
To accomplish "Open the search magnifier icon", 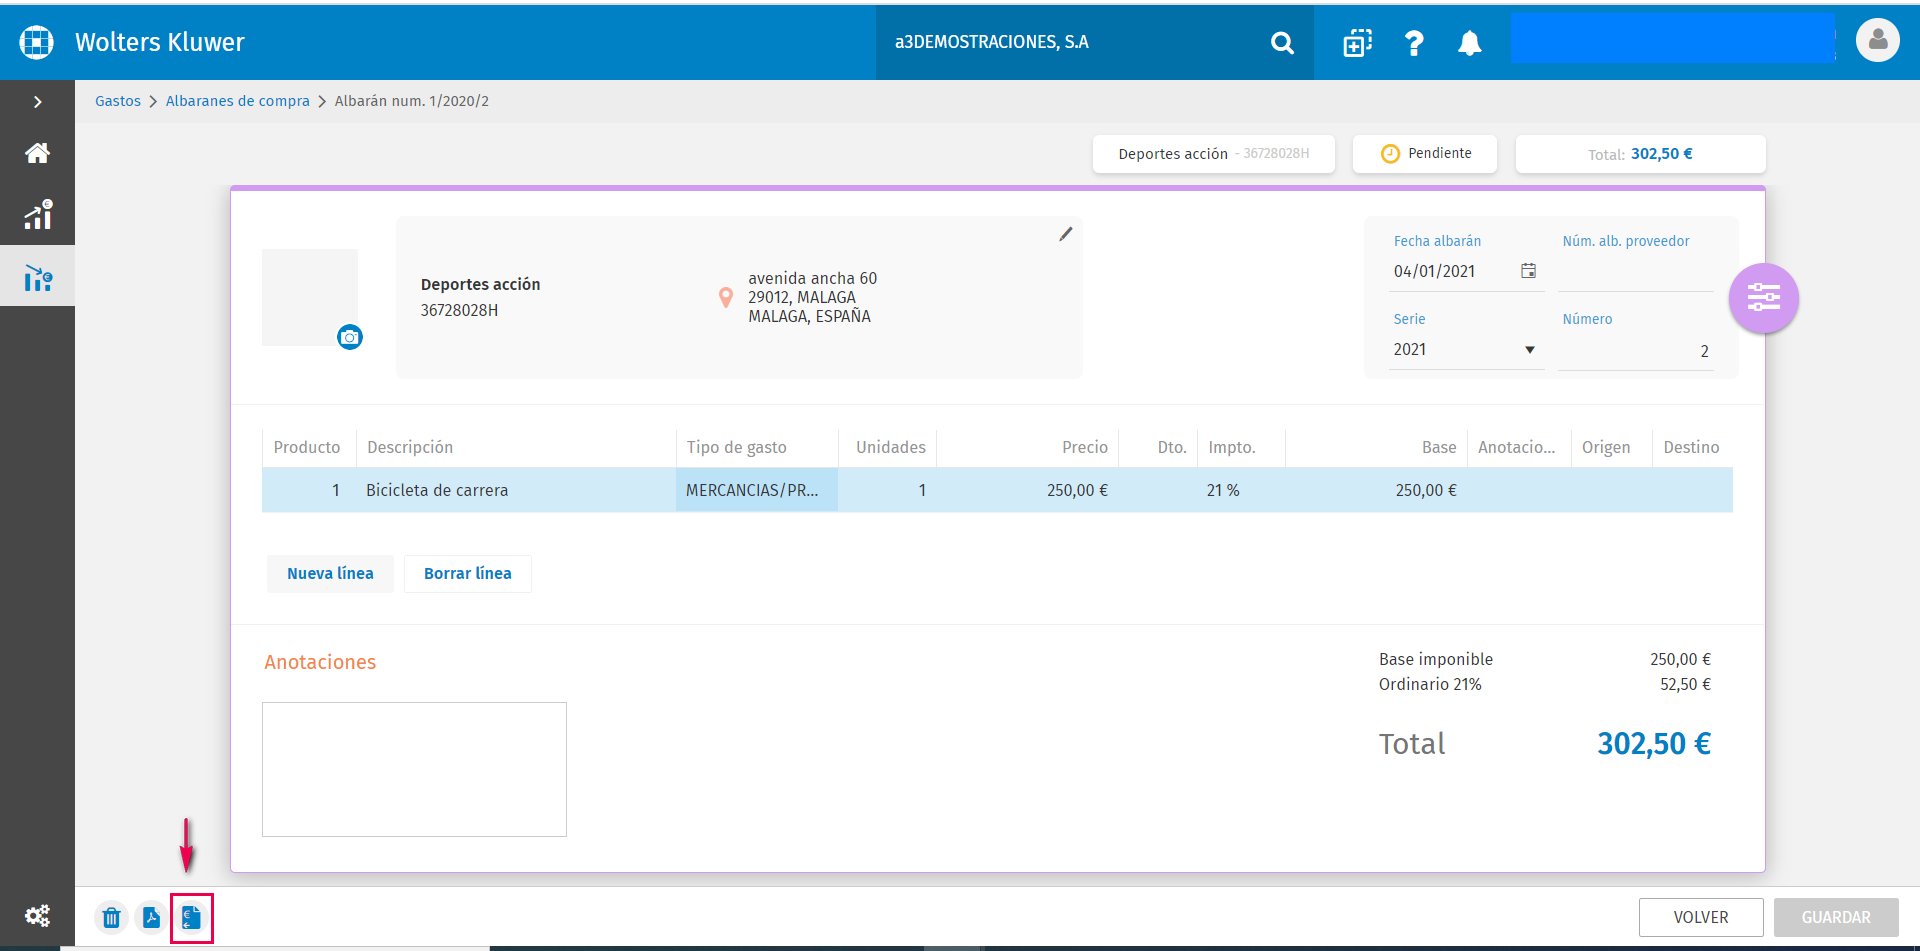I will coord(1282,43).
